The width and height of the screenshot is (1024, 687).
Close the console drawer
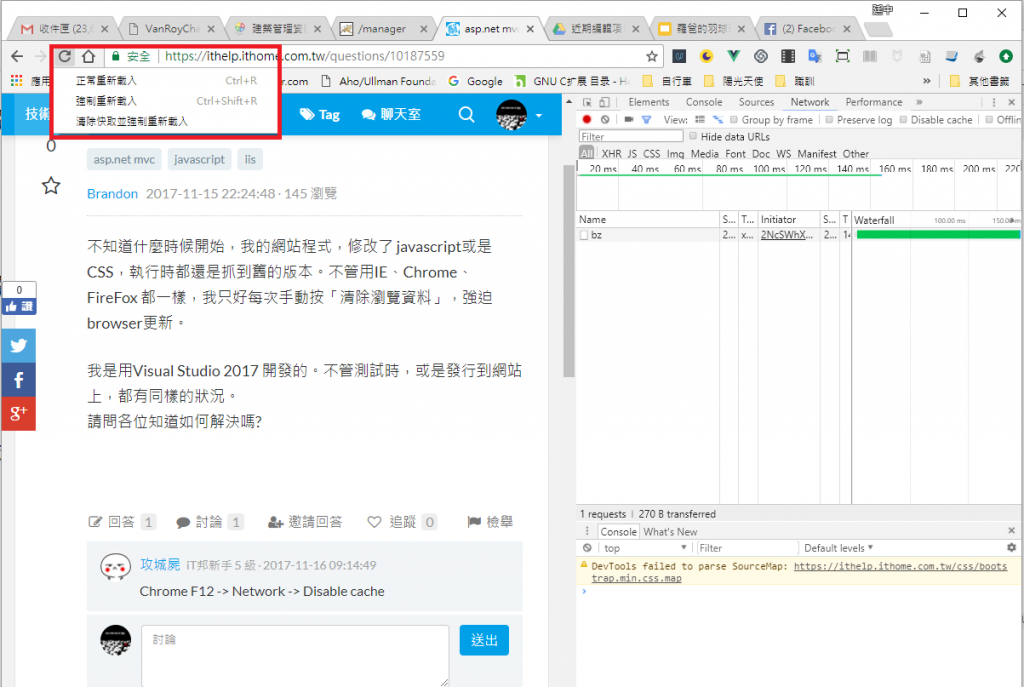point(1012,531)
